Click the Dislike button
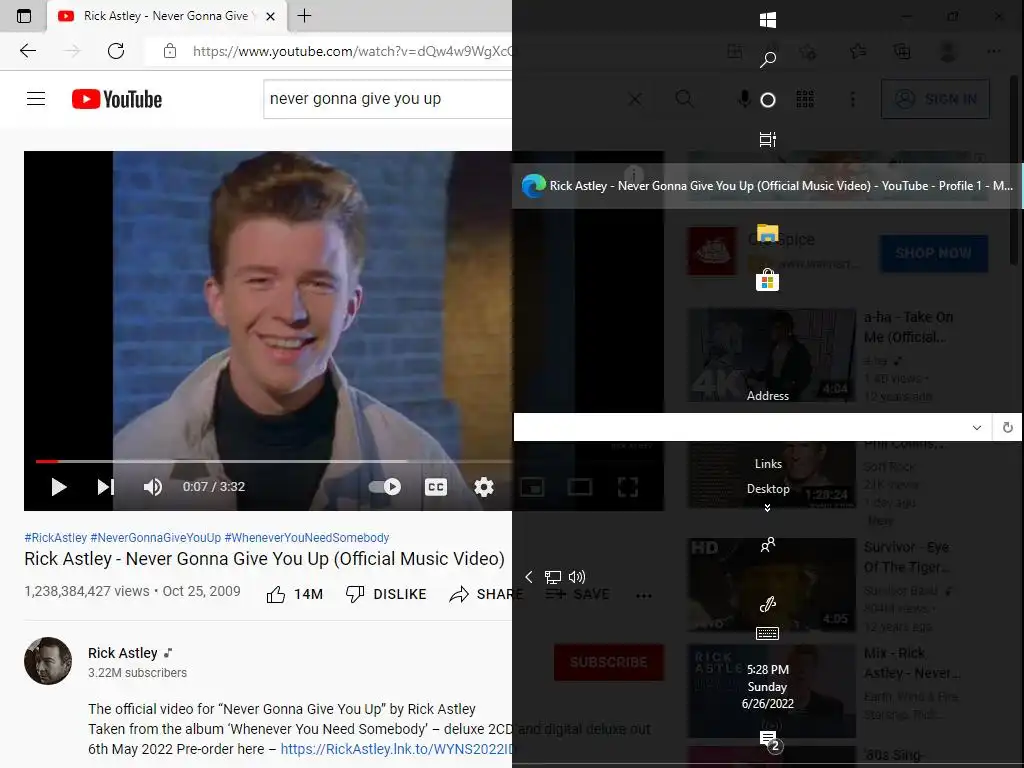1024x768 pixels. pyautogui.click(x=386, y=594)
